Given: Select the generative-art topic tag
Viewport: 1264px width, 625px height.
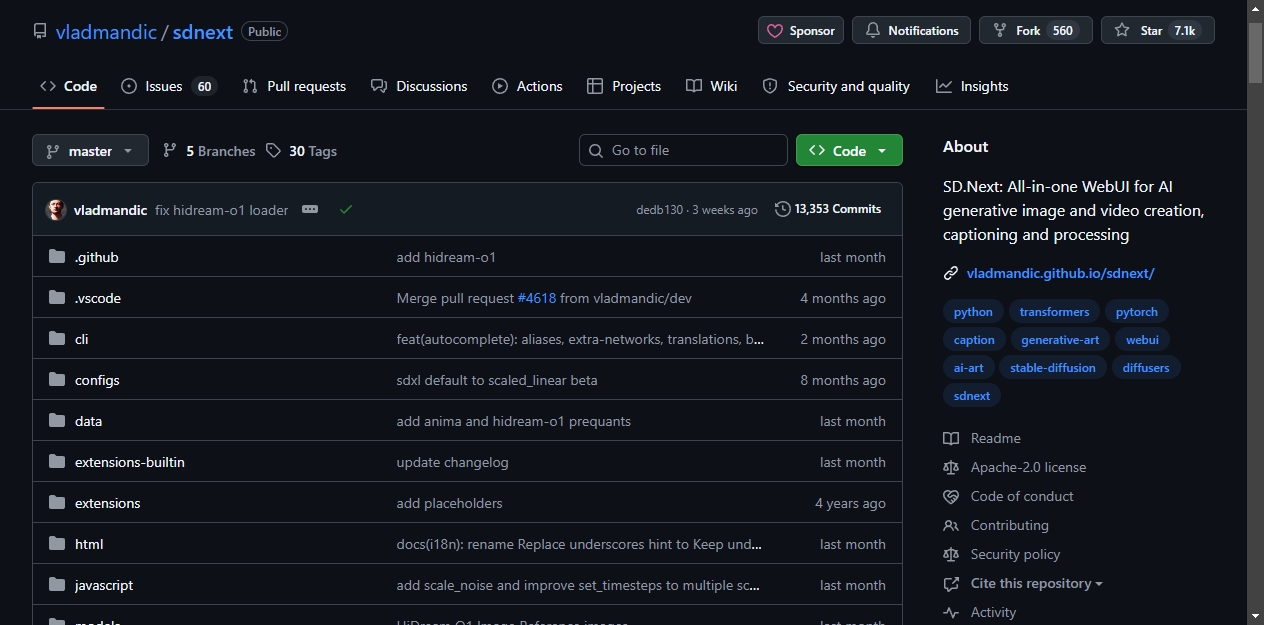Looking at the screenshot, I should coord(1060,340).
